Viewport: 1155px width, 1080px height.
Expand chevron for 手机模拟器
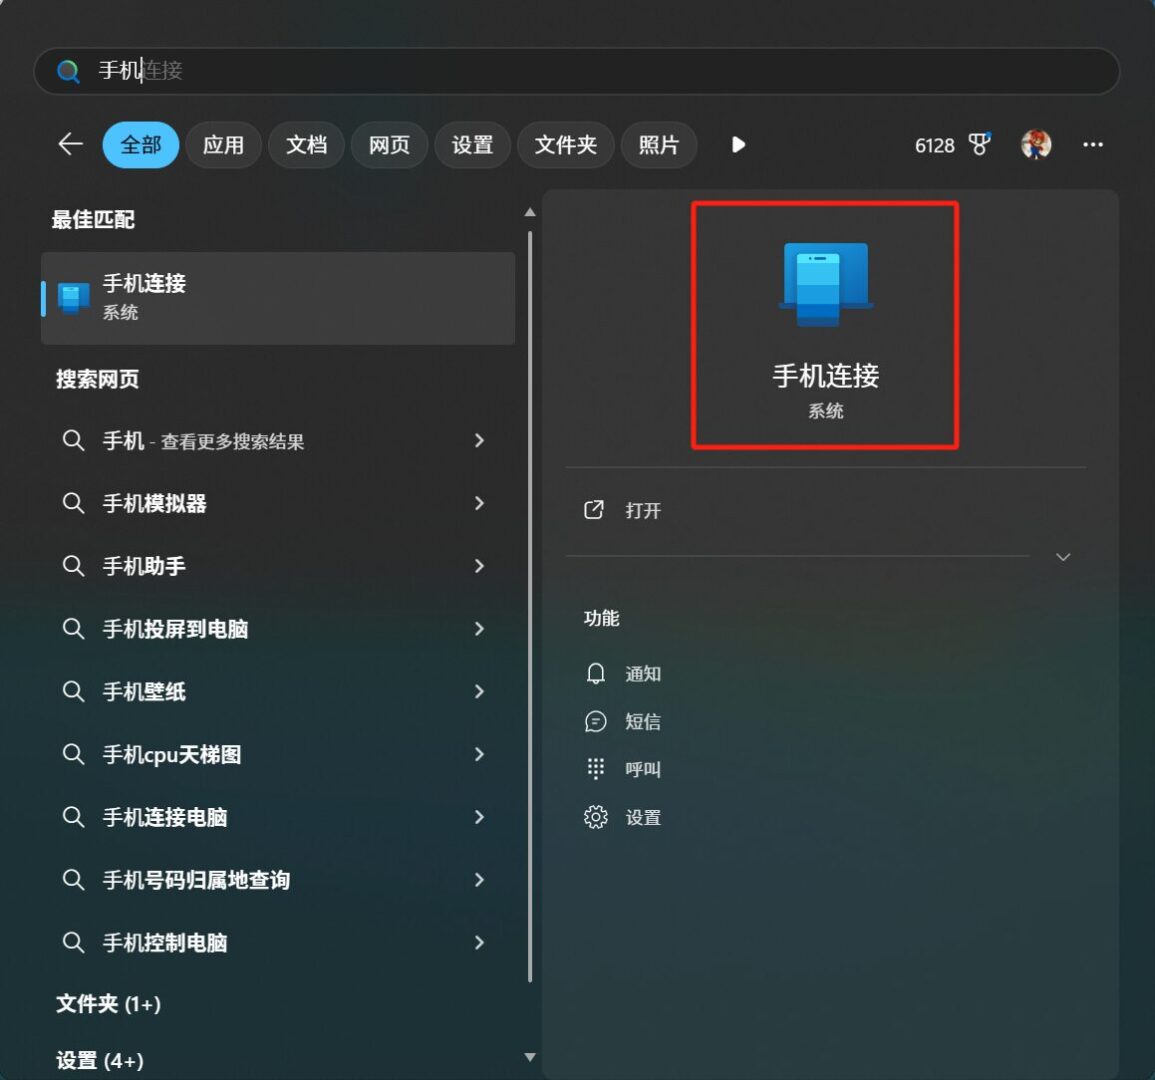coord(479,503)
